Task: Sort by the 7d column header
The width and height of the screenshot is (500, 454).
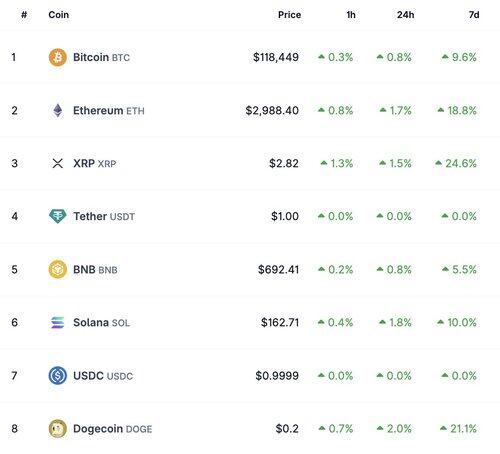Action: point(474,15)
